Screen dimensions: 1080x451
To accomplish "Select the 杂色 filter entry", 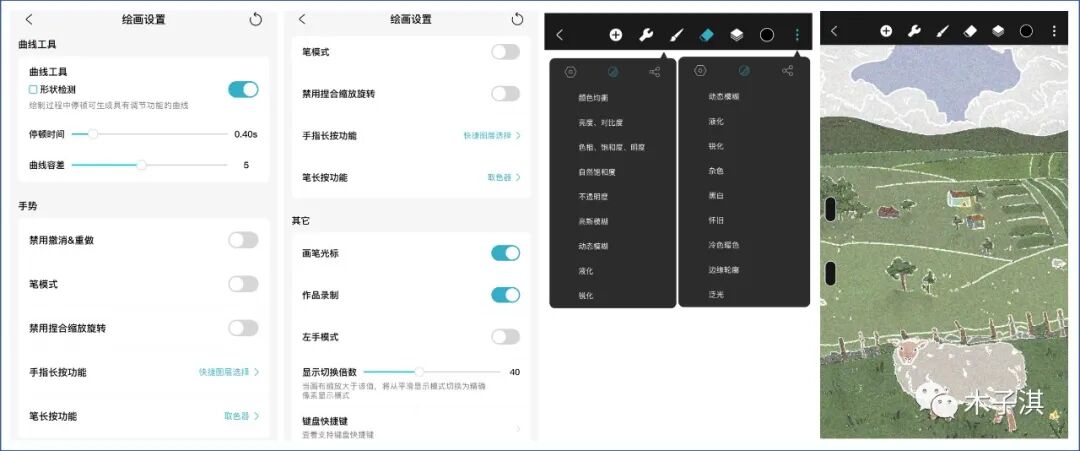I will (716, 171).
